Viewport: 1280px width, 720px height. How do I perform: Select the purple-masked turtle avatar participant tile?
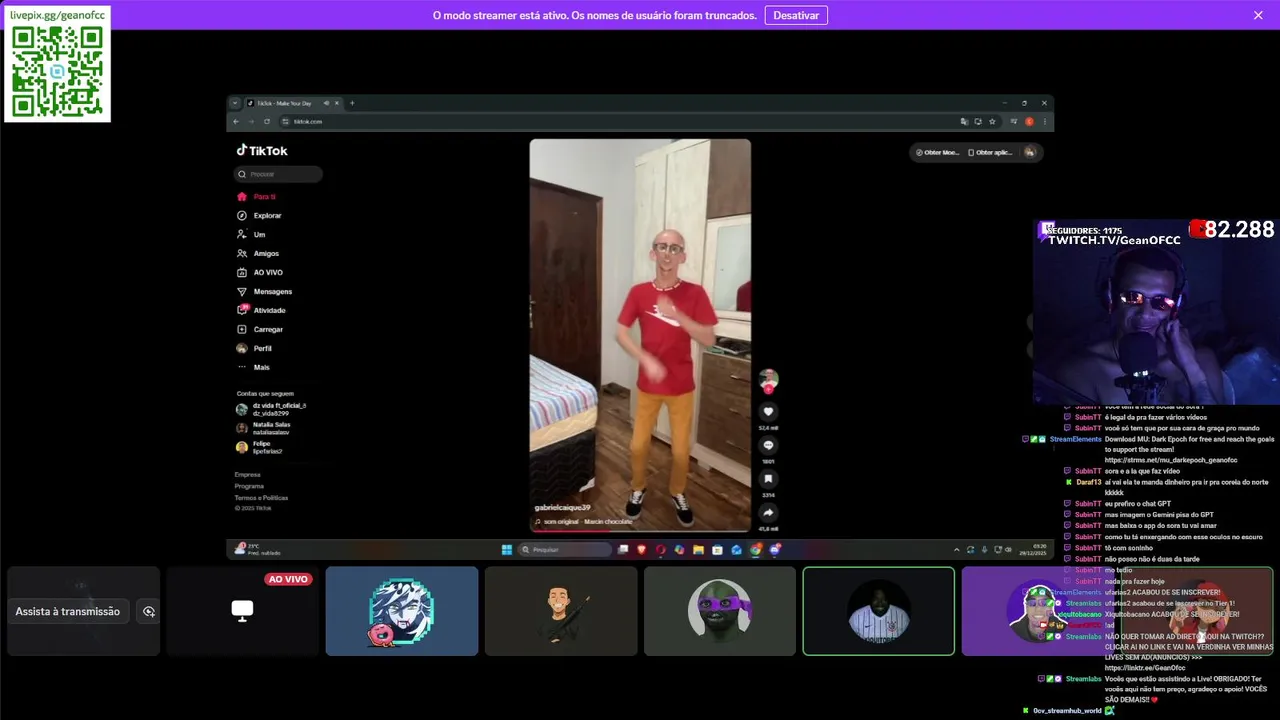click(720, 611)
